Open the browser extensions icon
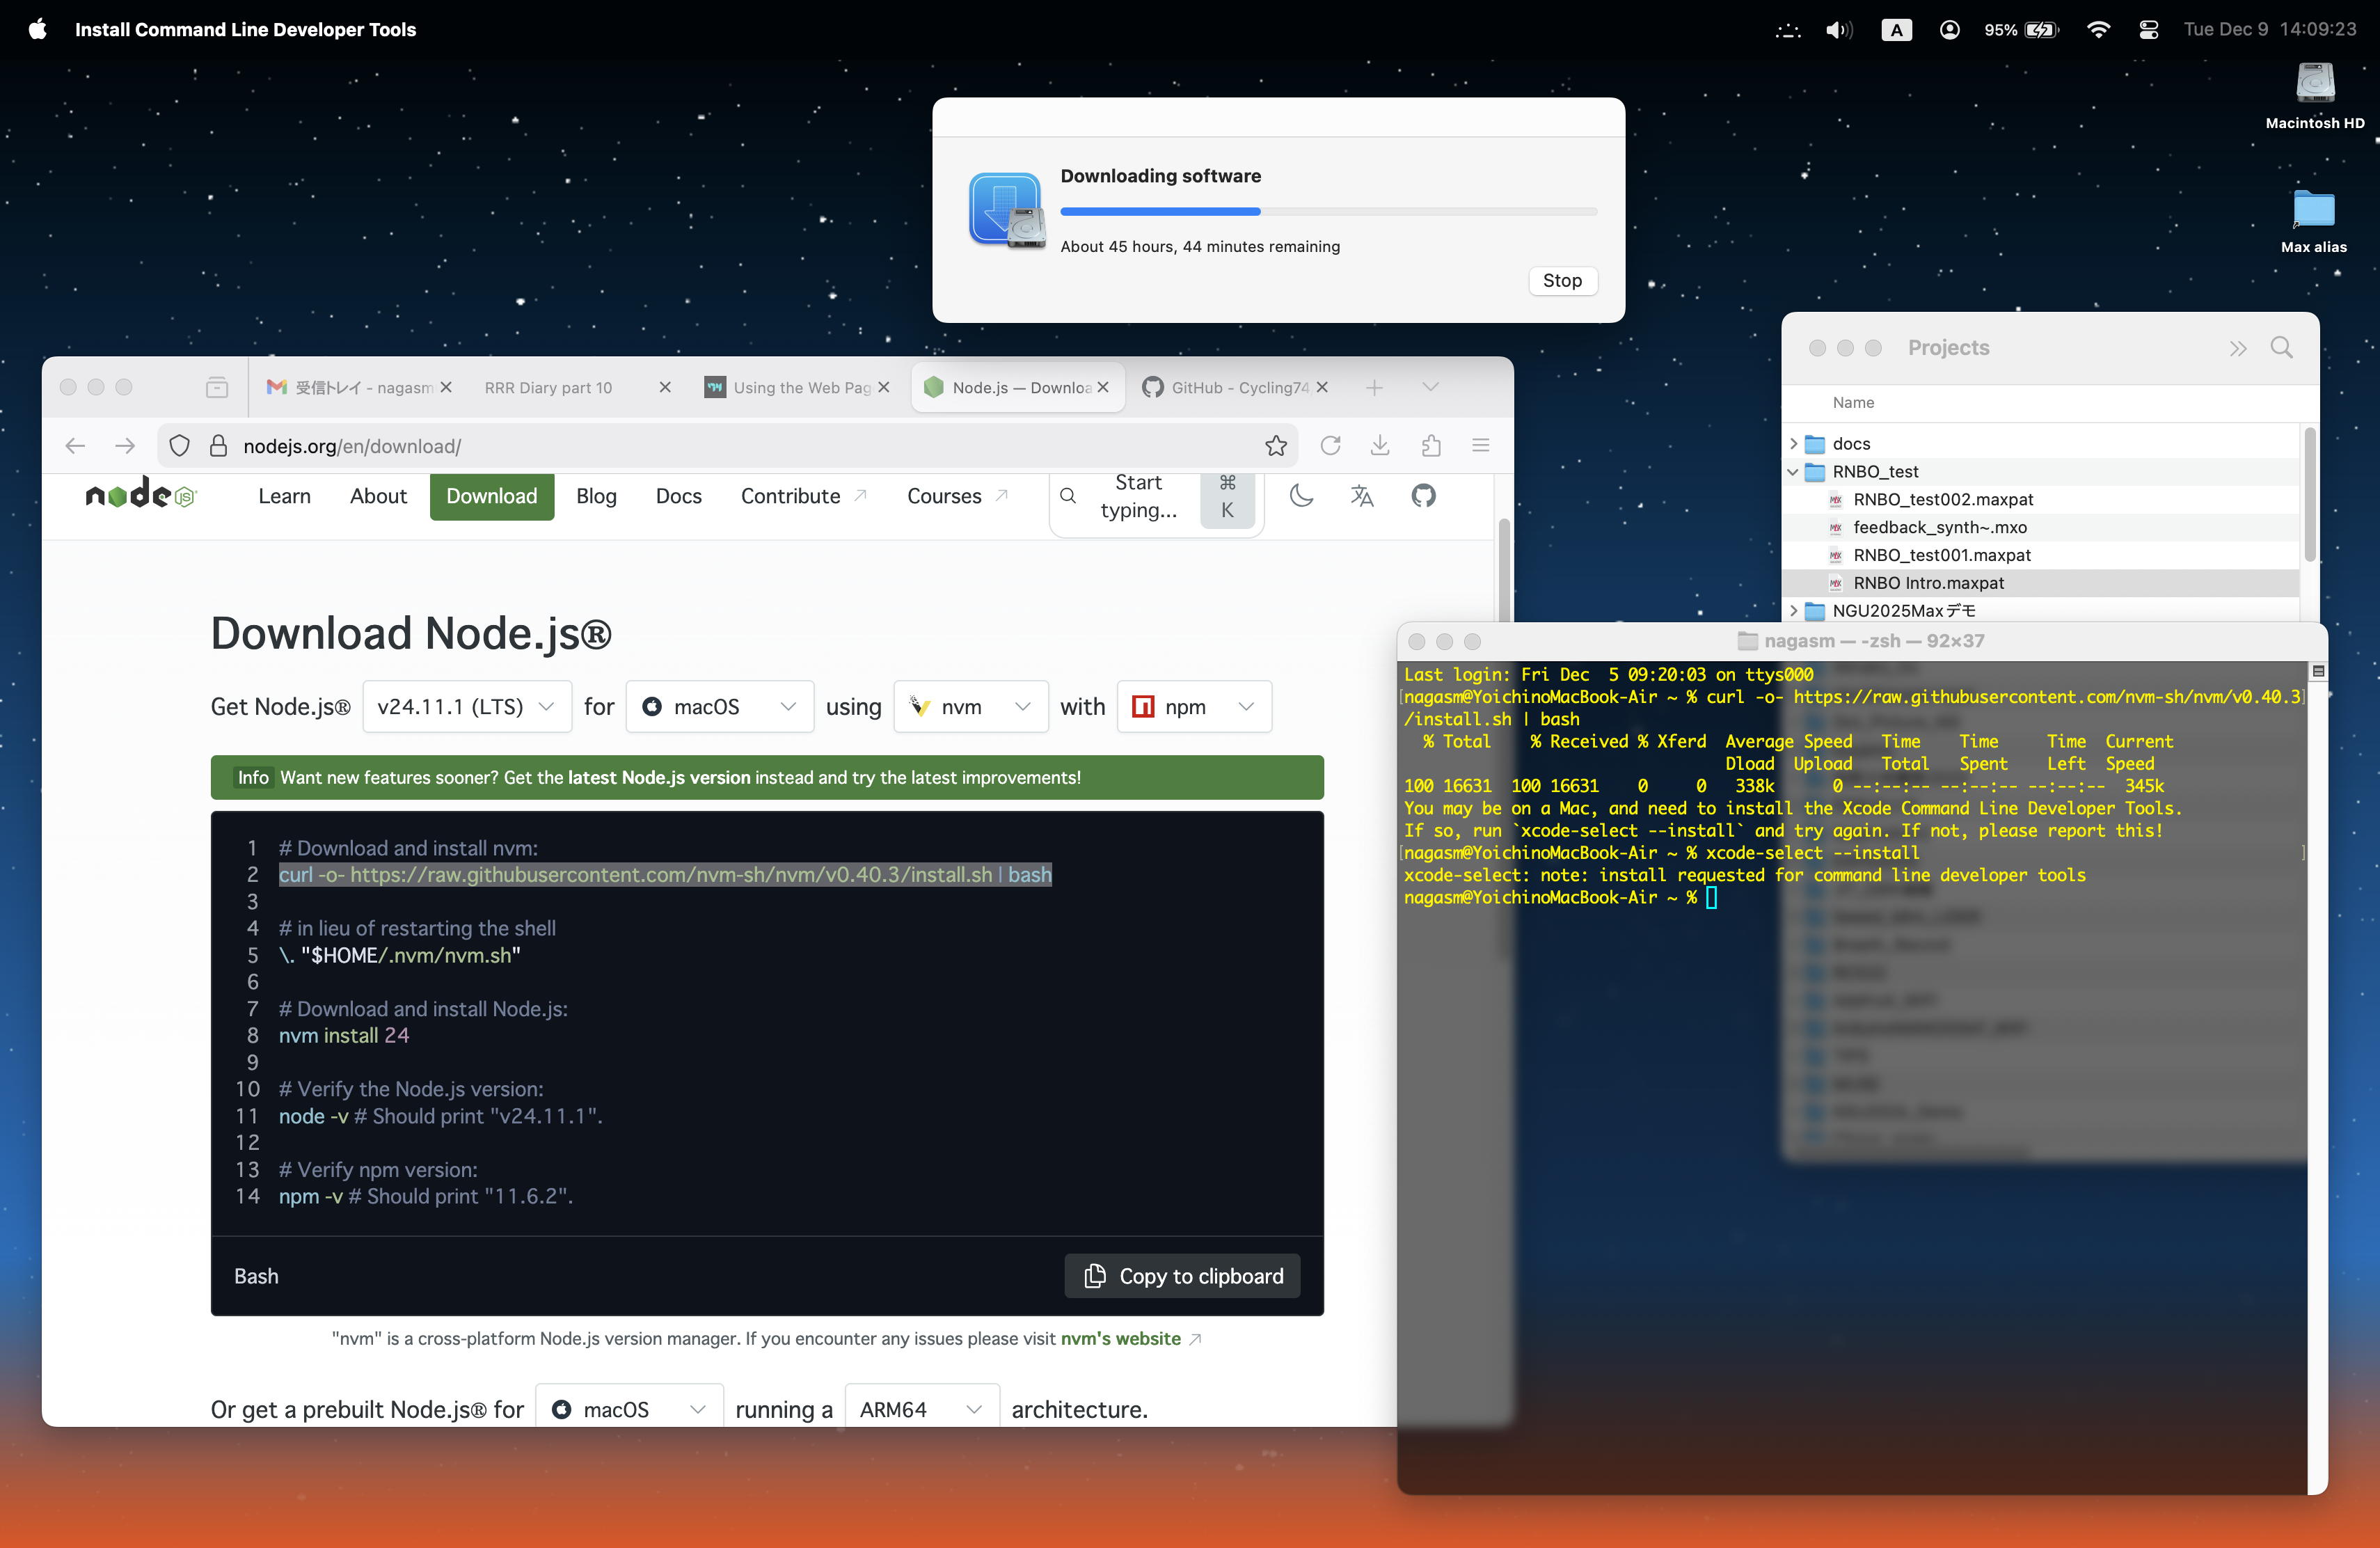The height and width of the screenshot is (1548, 2380). (1431, 446)
